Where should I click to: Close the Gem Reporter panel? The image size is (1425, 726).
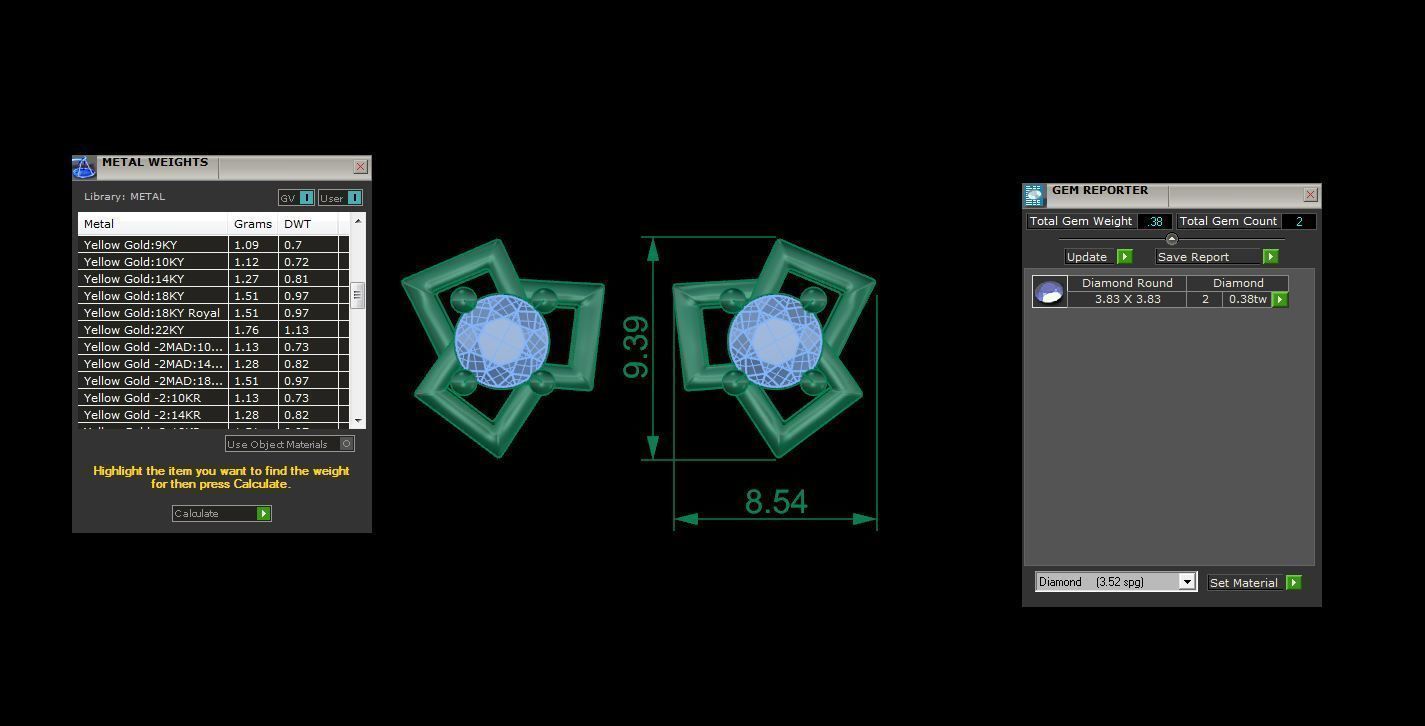(1310, 195)
